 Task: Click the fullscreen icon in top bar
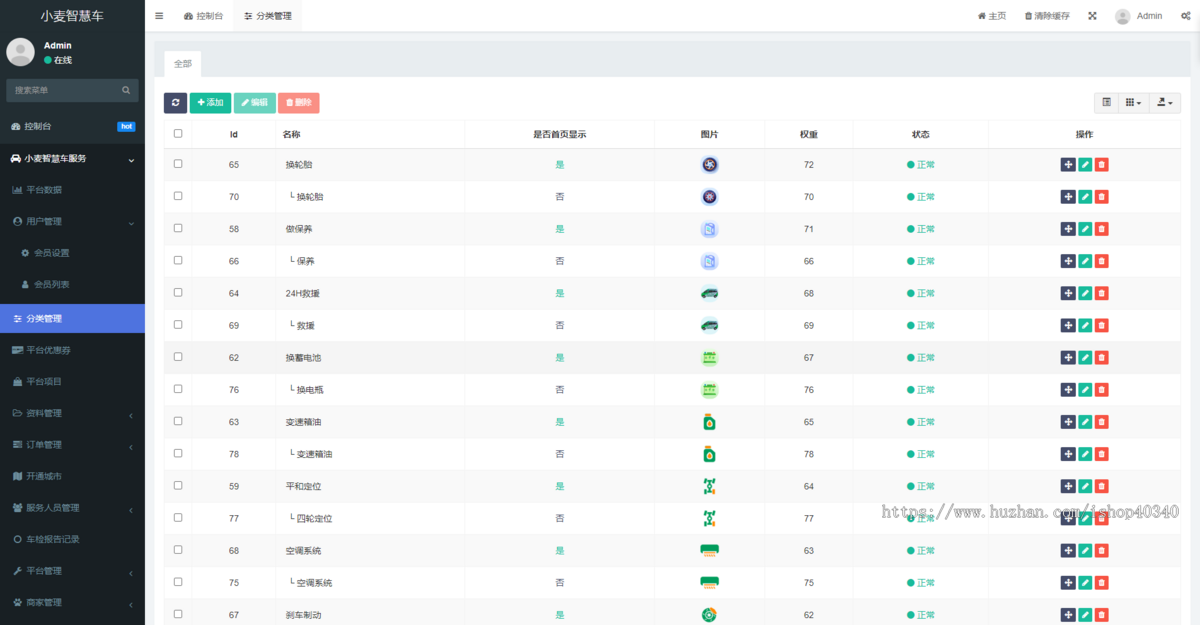(x=1092, y=16)
